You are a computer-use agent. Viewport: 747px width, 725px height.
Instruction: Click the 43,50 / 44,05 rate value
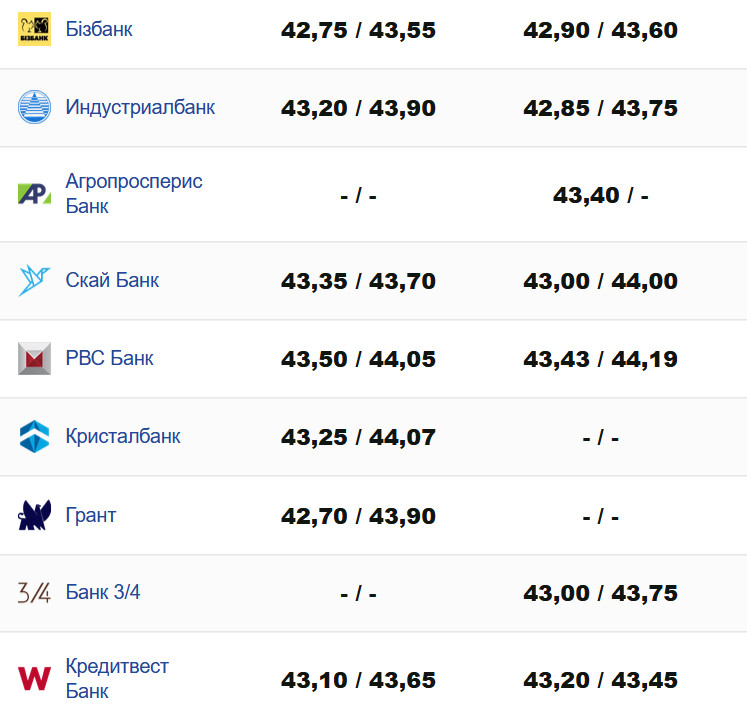358,359
